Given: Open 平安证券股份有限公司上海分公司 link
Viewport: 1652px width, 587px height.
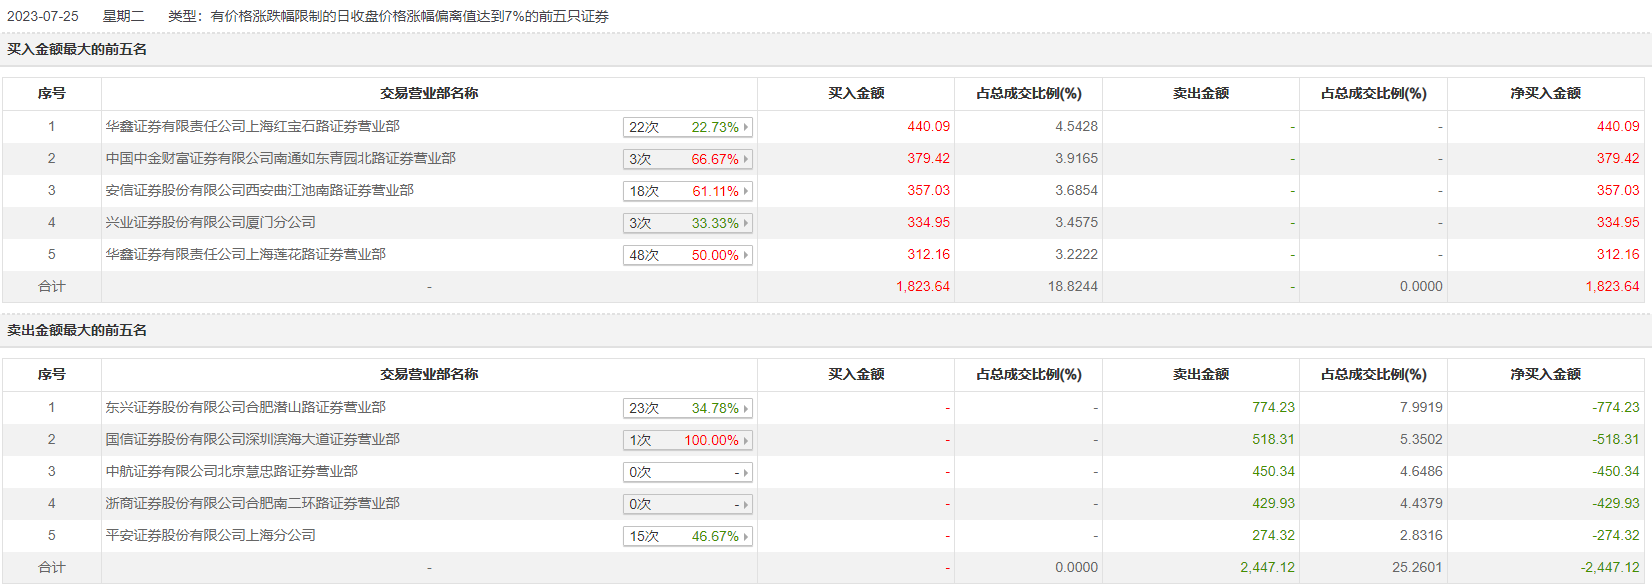Looking at the screenshot, I should point(211,535).
